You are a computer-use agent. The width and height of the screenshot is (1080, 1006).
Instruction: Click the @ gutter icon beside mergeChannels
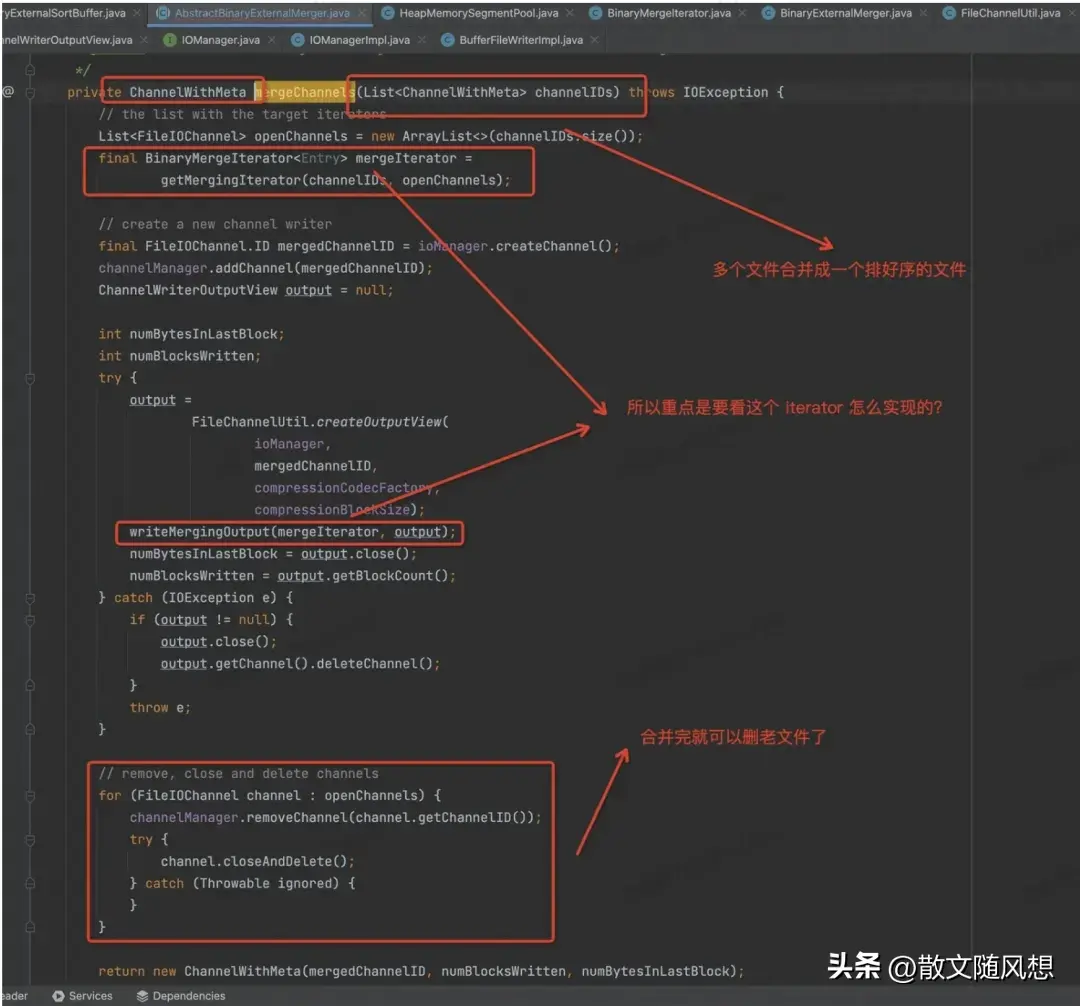(x=8, y=92)
